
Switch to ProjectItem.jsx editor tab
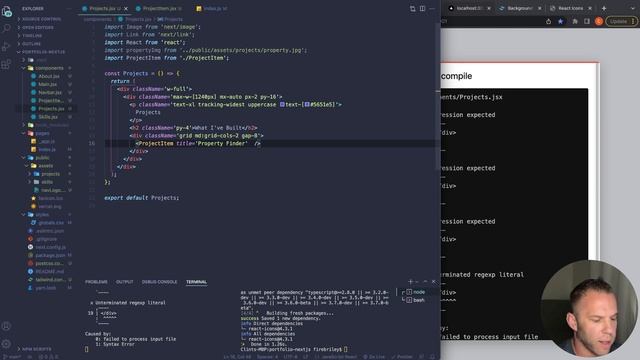click(159, 9)
